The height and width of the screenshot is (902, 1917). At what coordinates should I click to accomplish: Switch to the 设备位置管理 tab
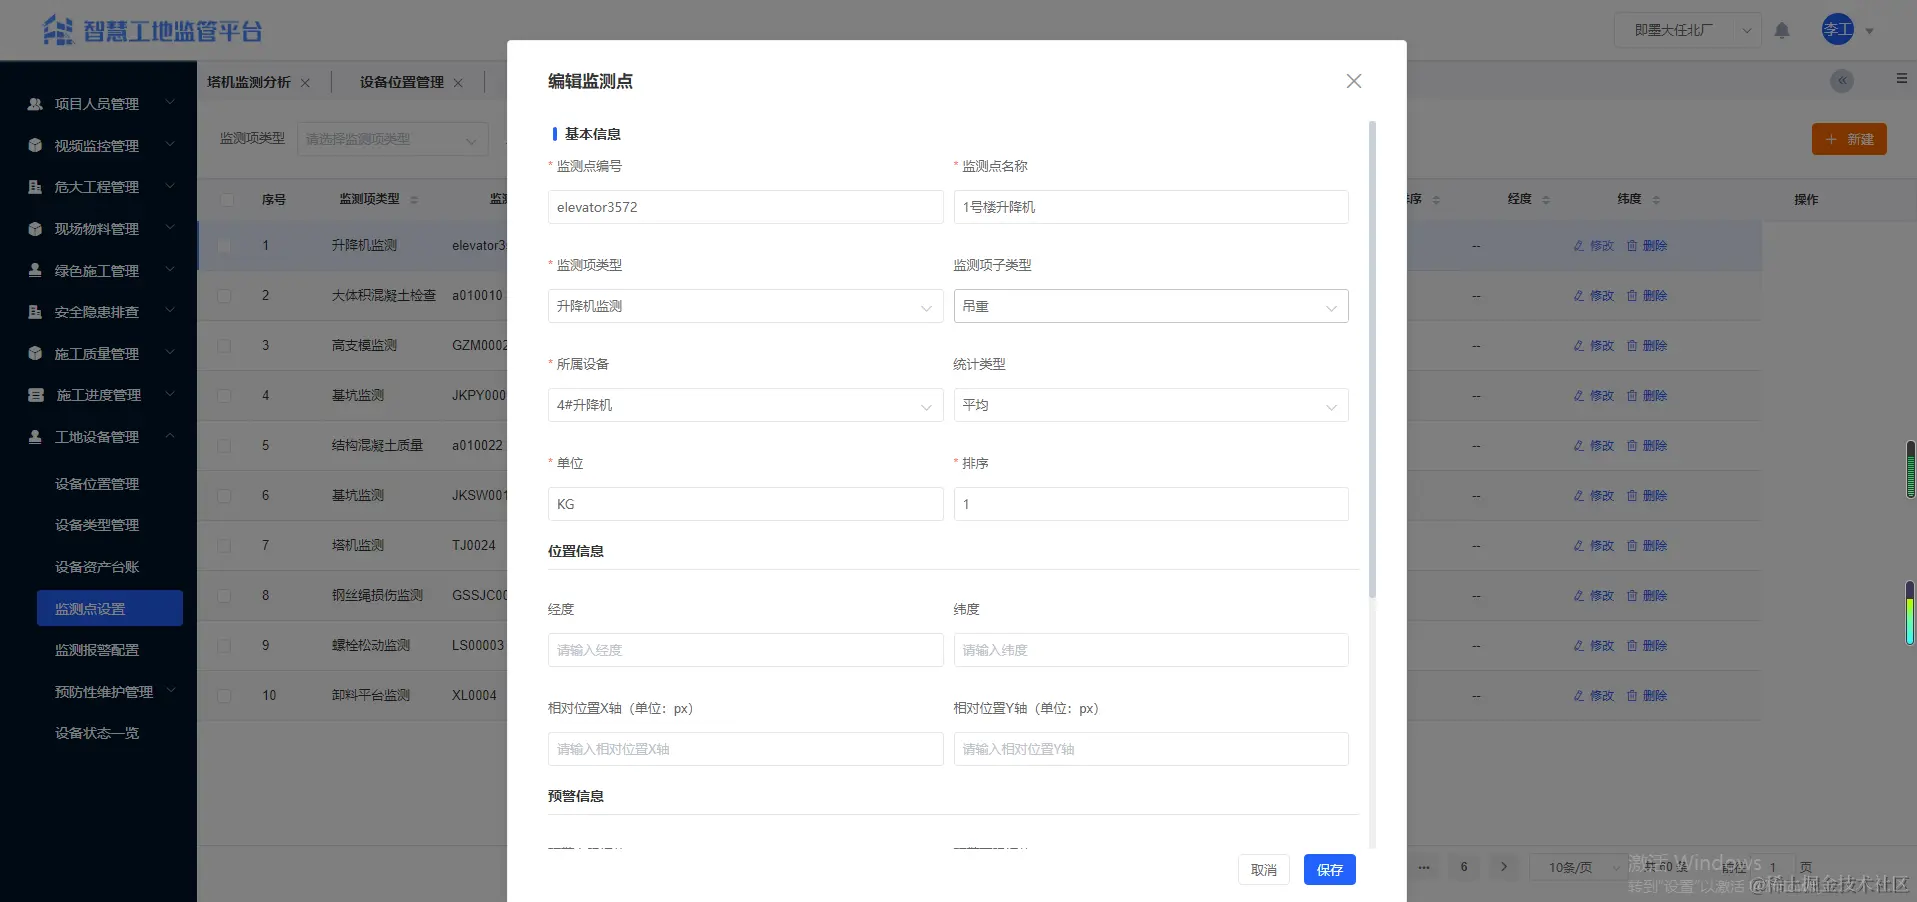click(400, 81)
